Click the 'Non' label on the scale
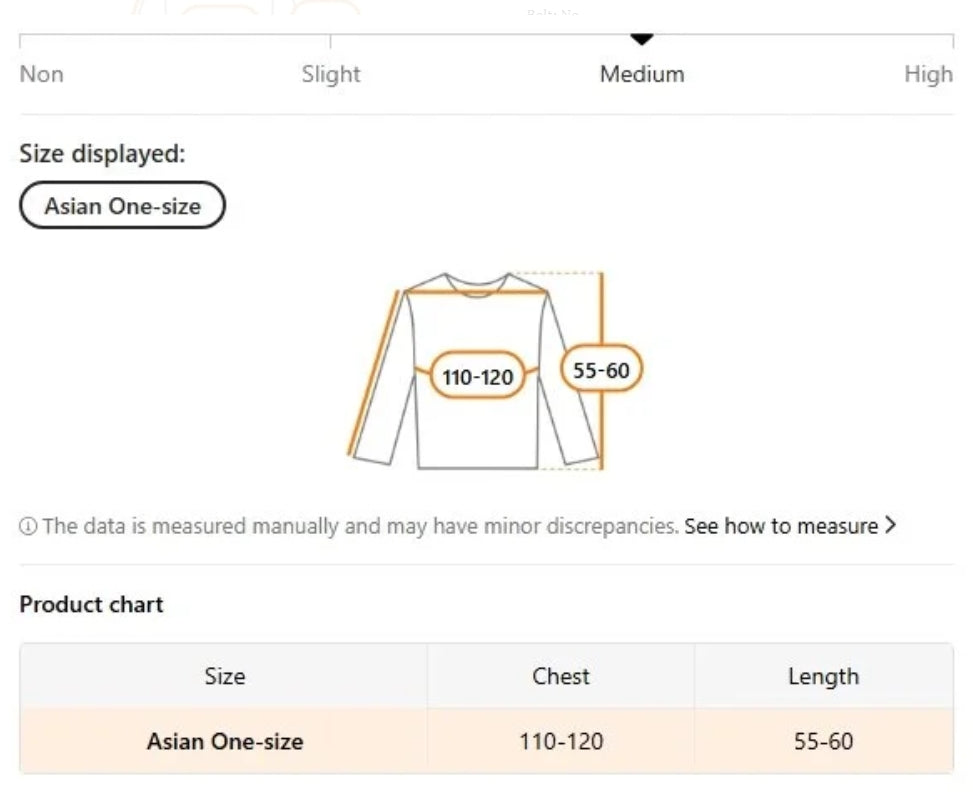 point(42,74)
